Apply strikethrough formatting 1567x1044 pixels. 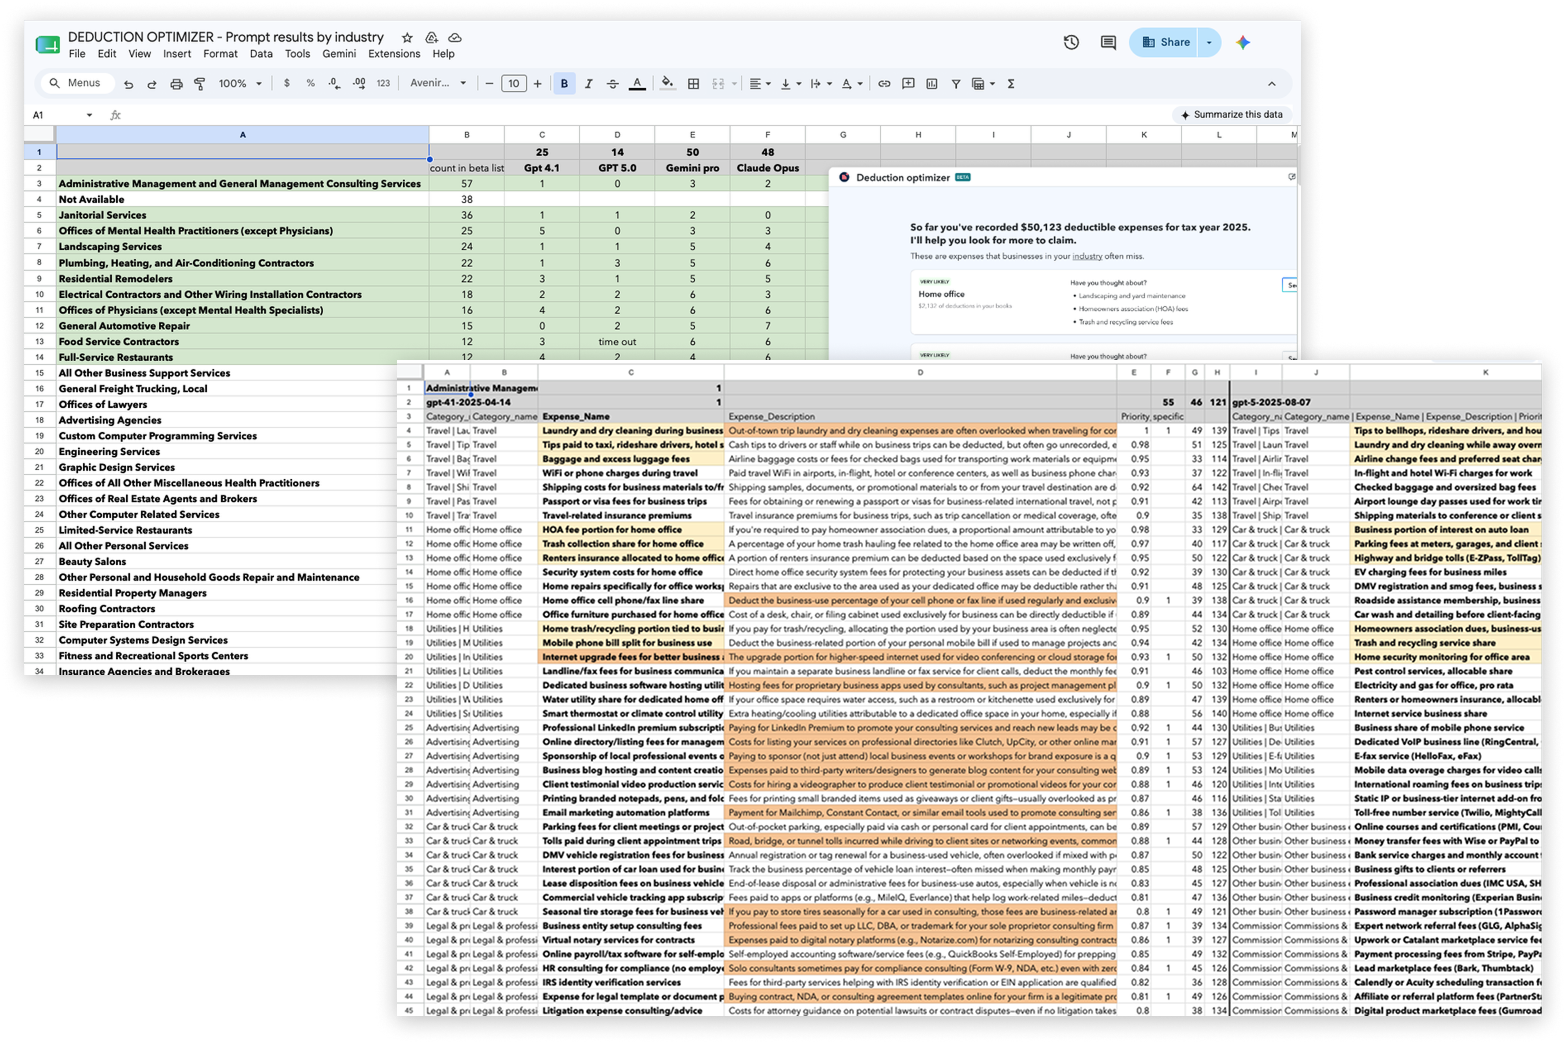point(612,84)
